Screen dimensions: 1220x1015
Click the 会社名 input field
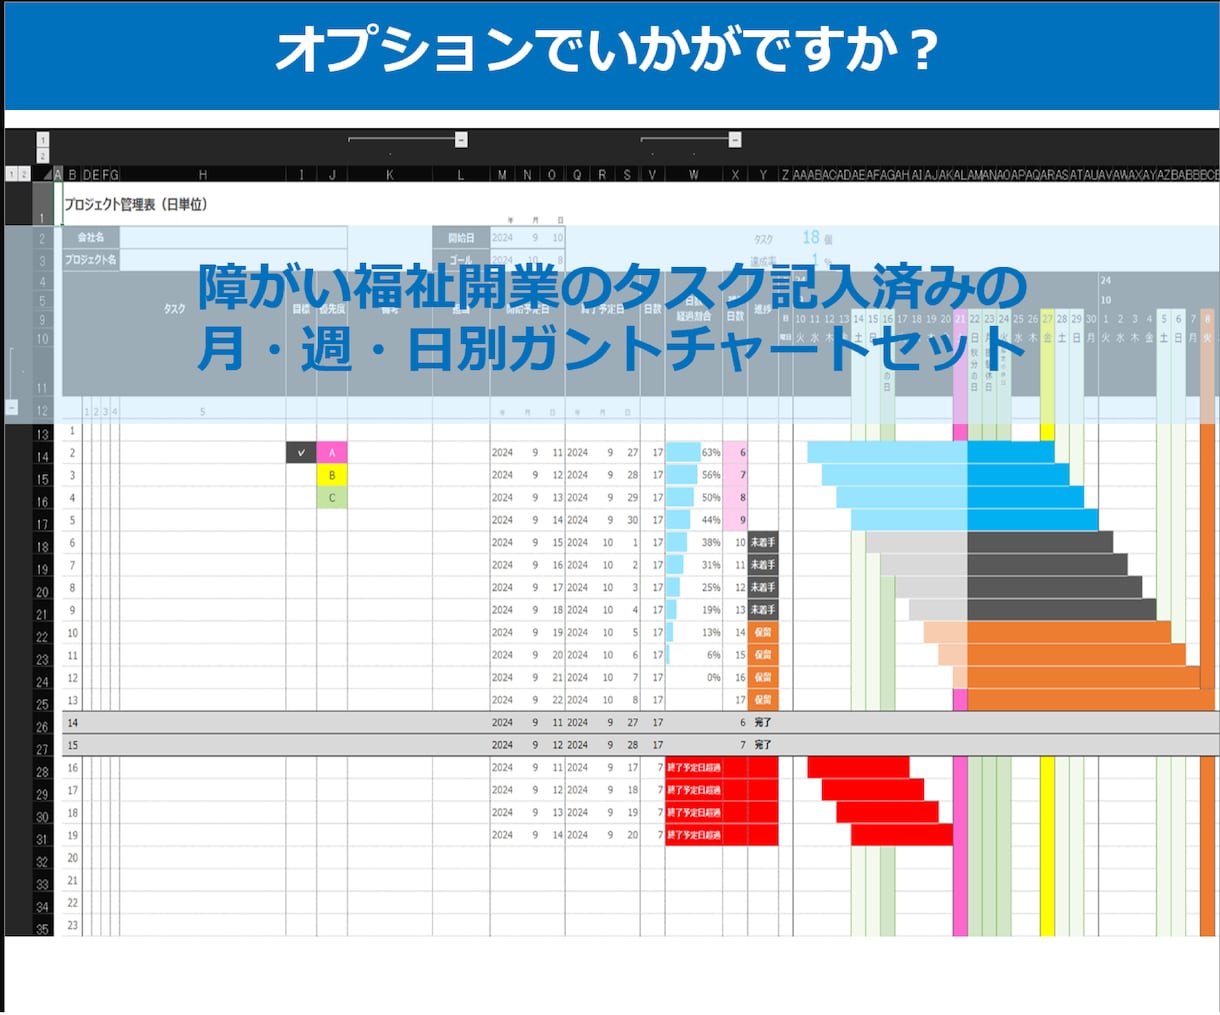pyautogui.click(x=233, y=238)
